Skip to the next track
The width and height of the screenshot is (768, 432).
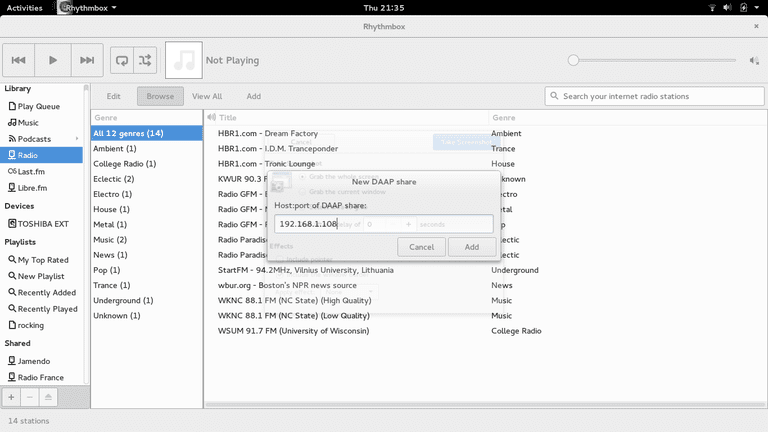(x=87, y=60)
